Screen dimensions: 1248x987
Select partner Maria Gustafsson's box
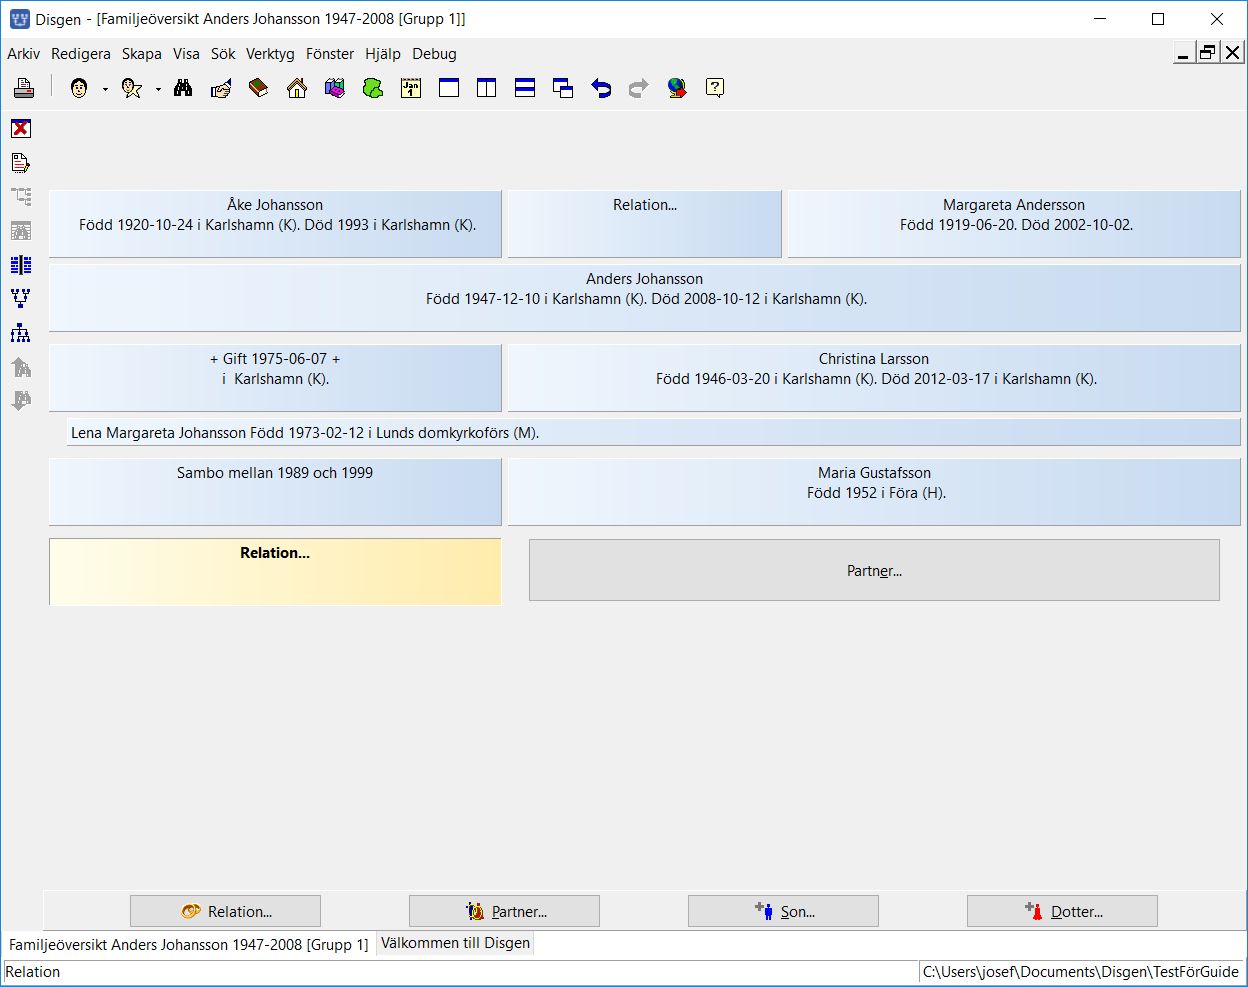click(x=874, y=492)
